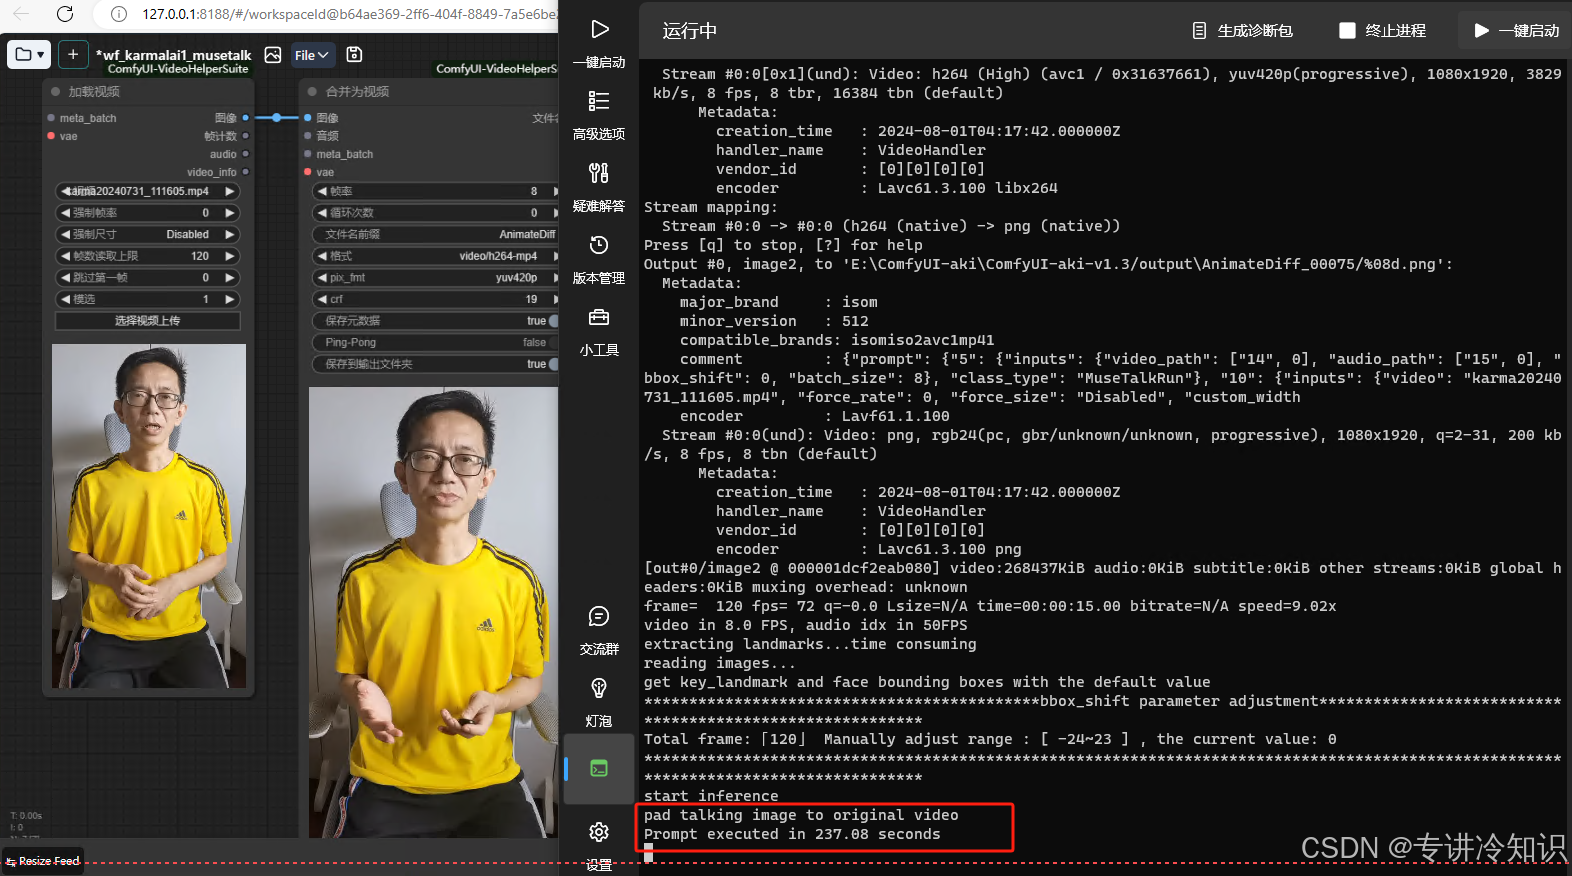
Task: Click the 灯泡 lightbulb icon
Action: tap(598, 689)
